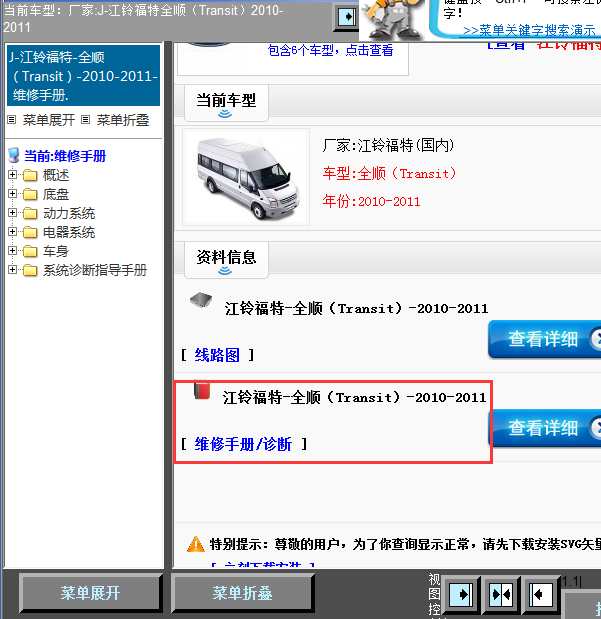Click the 菜单展开 link in the sidebar
This screenshot has height=619, width=601.
[x=49, y=120]
